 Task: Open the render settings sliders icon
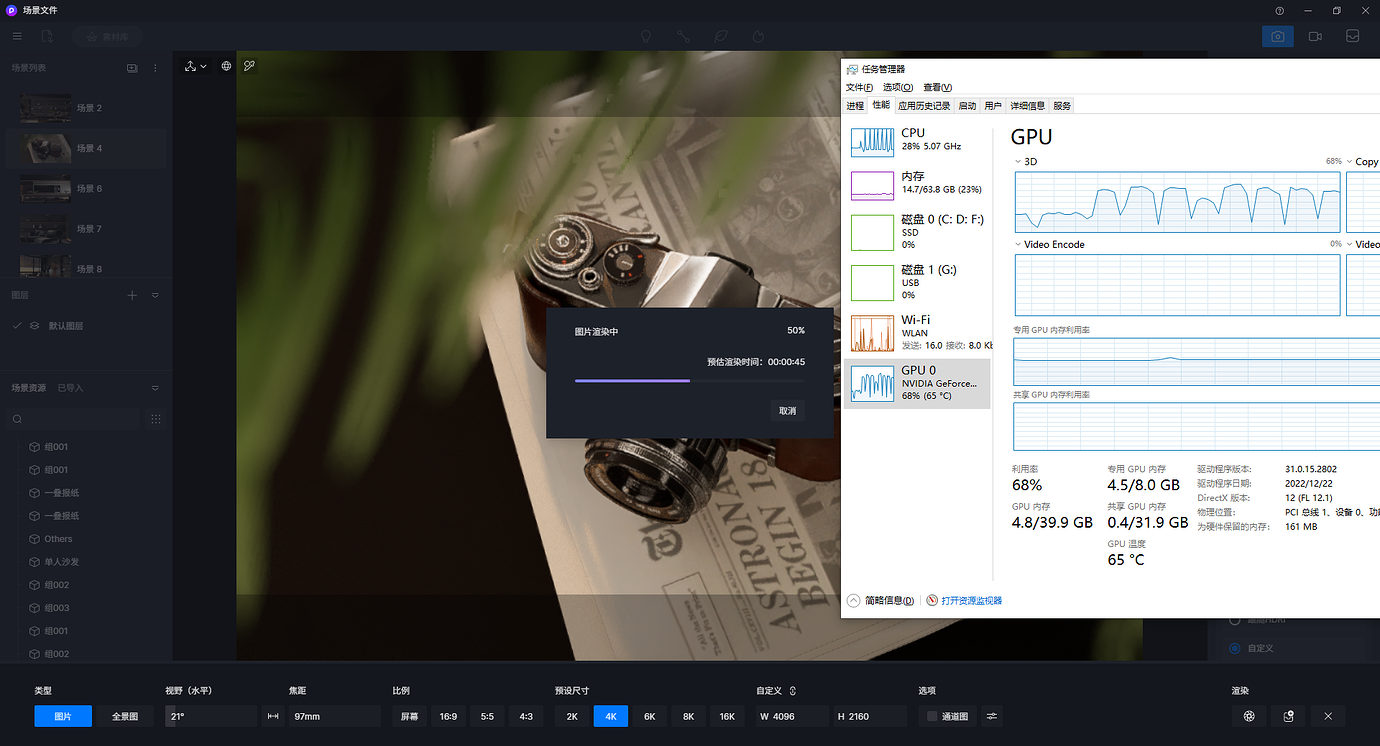pyautogui.click(x=992, y=716)
